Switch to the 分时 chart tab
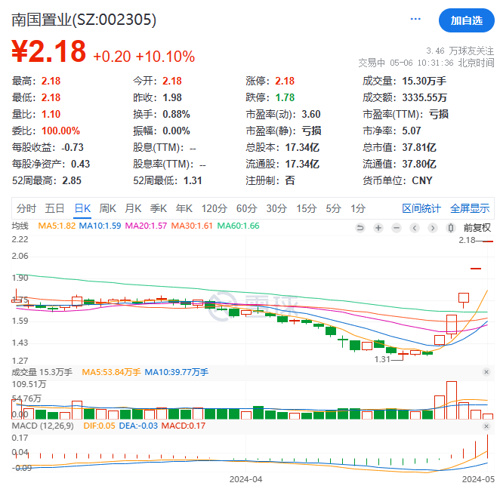The width and height of the screenshot is (500, 489). (x=26, y=209)
